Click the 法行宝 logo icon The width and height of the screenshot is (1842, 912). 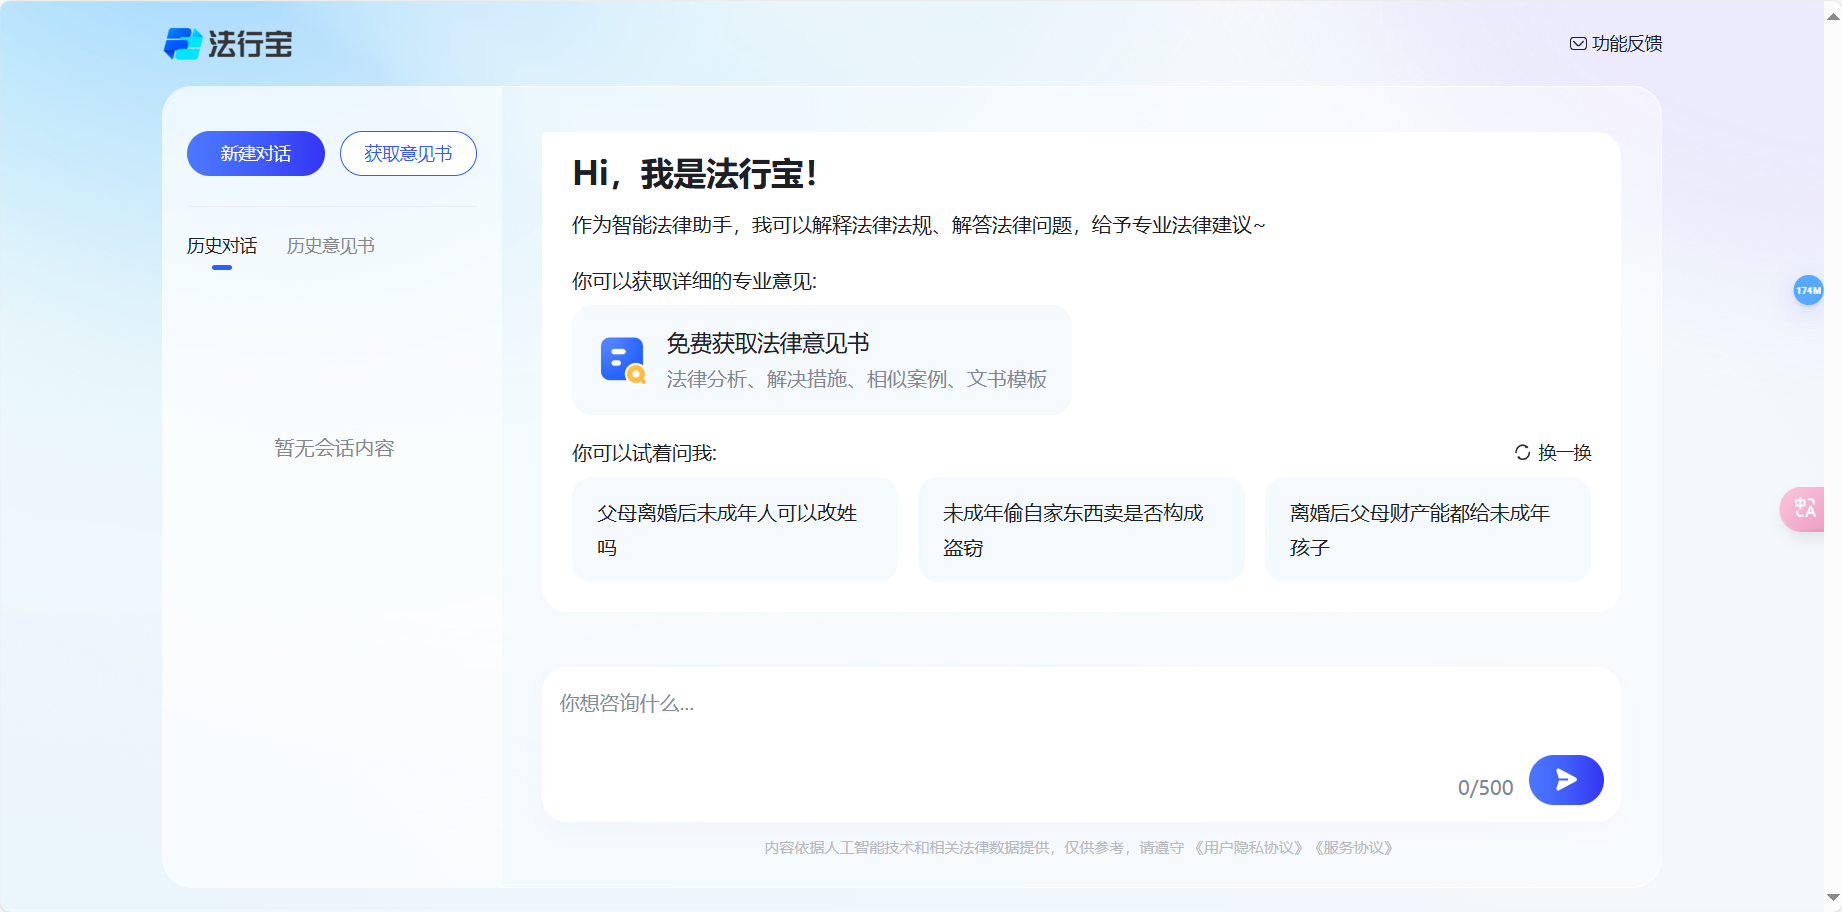tap(184, 43)
